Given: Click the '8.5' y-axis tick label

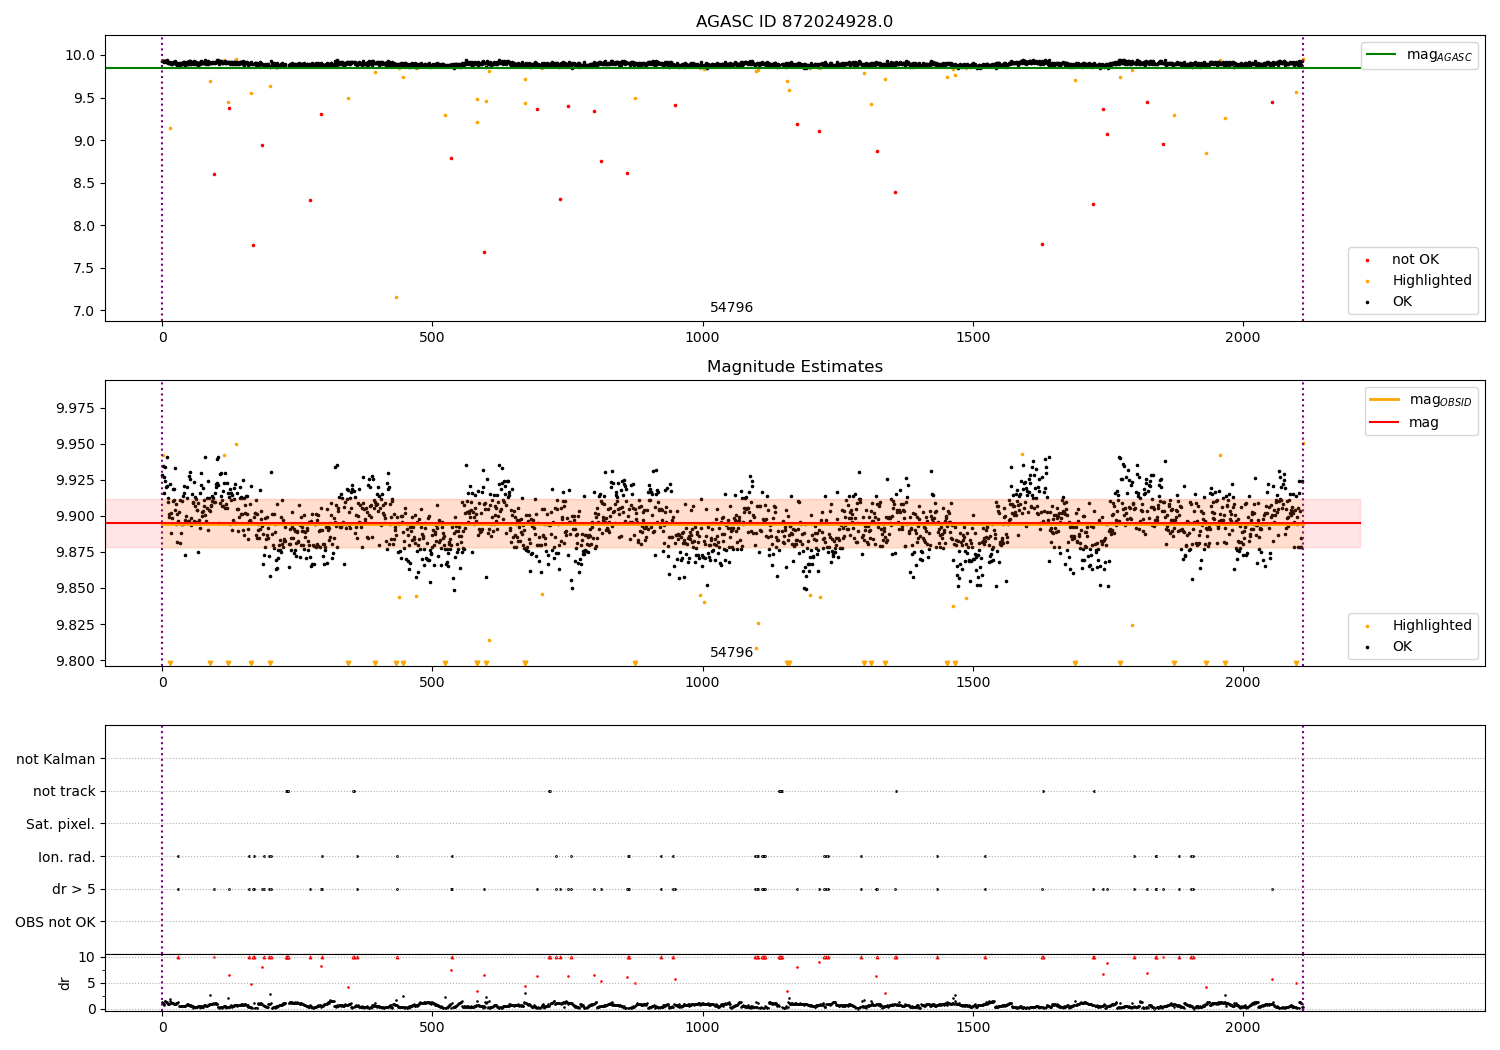Looking at the screenshot, I should click(86, 183).
